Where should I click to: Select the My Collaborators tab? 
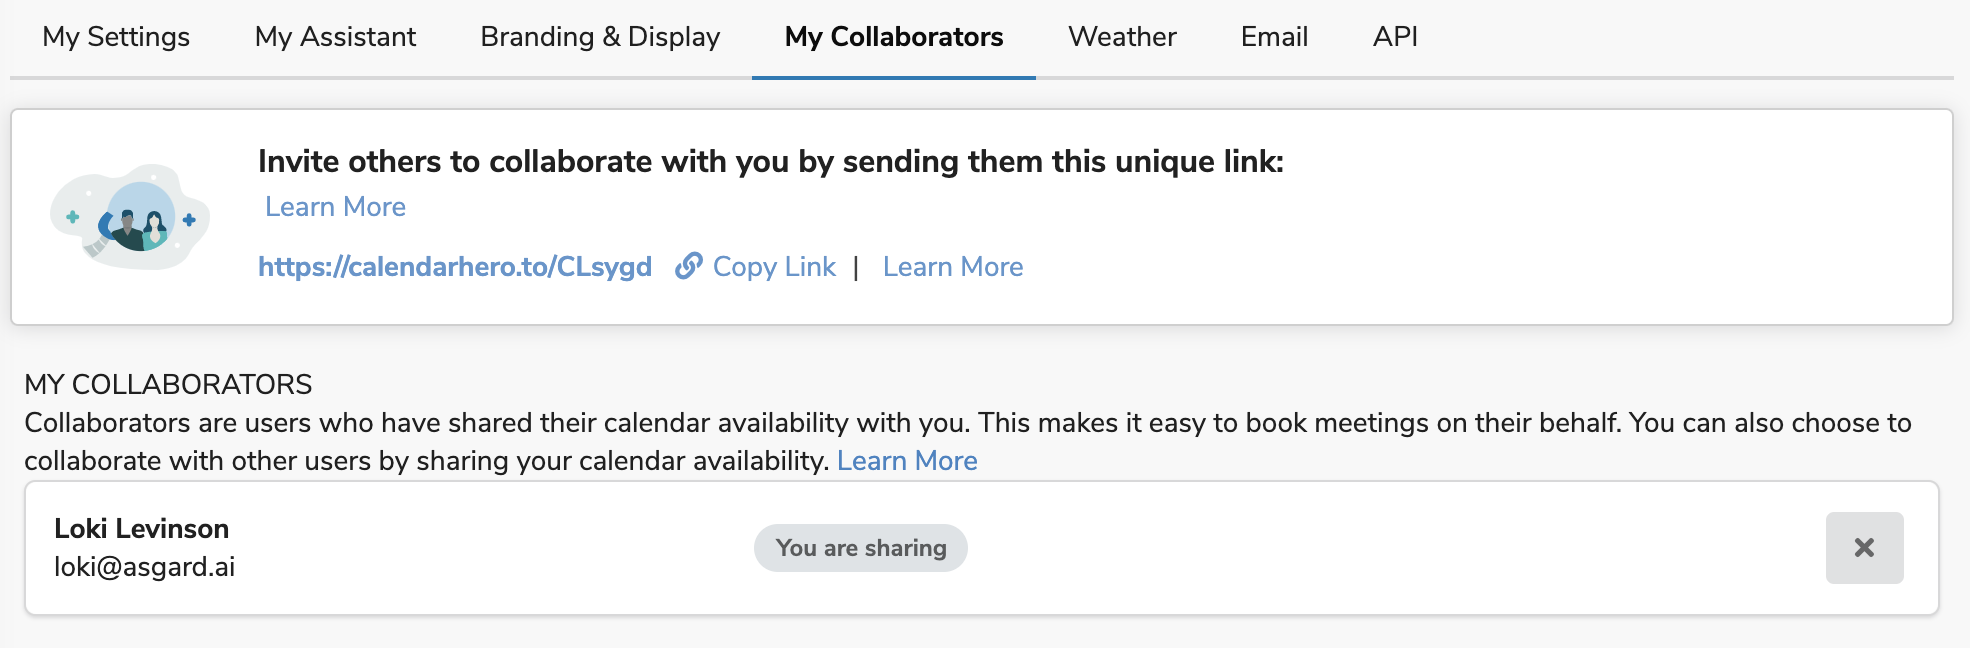pos(894,37)
